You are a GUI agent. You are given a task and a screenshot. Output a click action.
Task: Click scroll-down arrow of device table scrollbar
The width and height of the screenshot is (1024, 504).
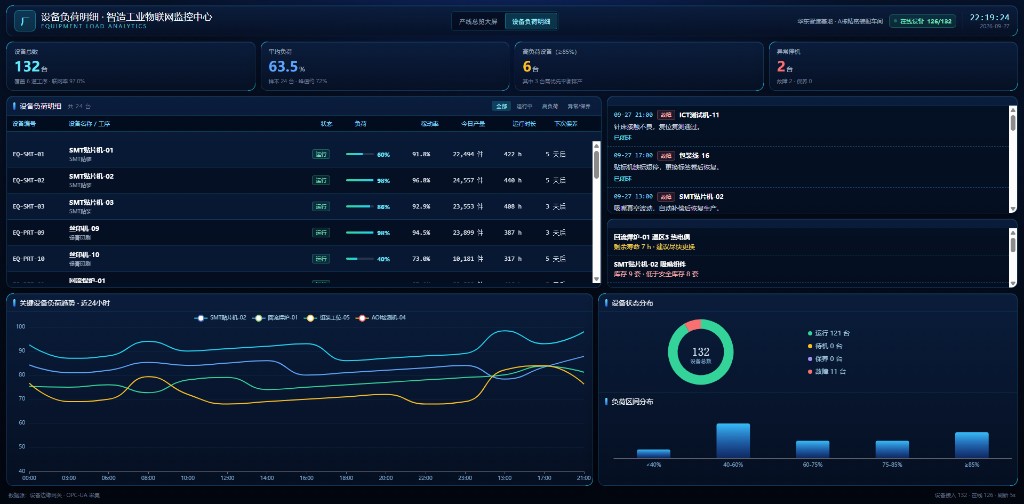click(x=596, y=279)
